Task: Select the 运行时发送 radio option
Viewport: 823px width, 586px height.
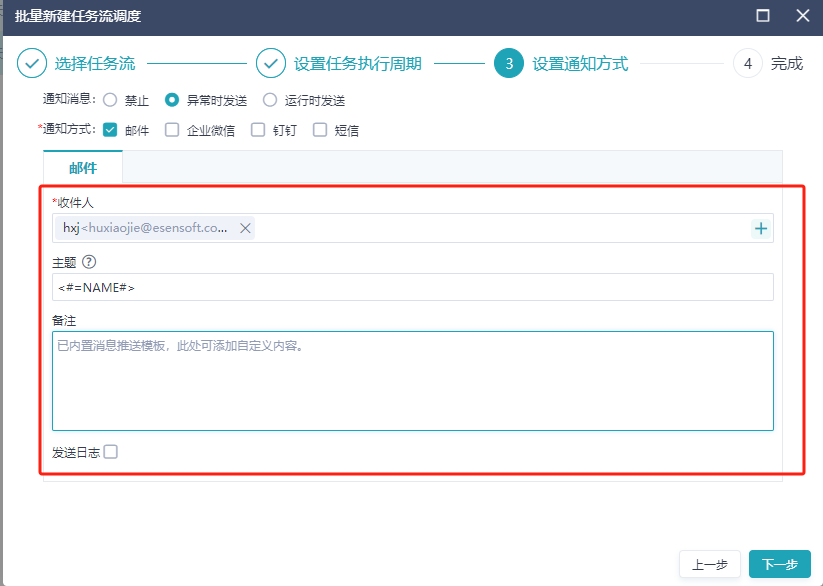Action: pyautogui.click(x=270, y=100)
